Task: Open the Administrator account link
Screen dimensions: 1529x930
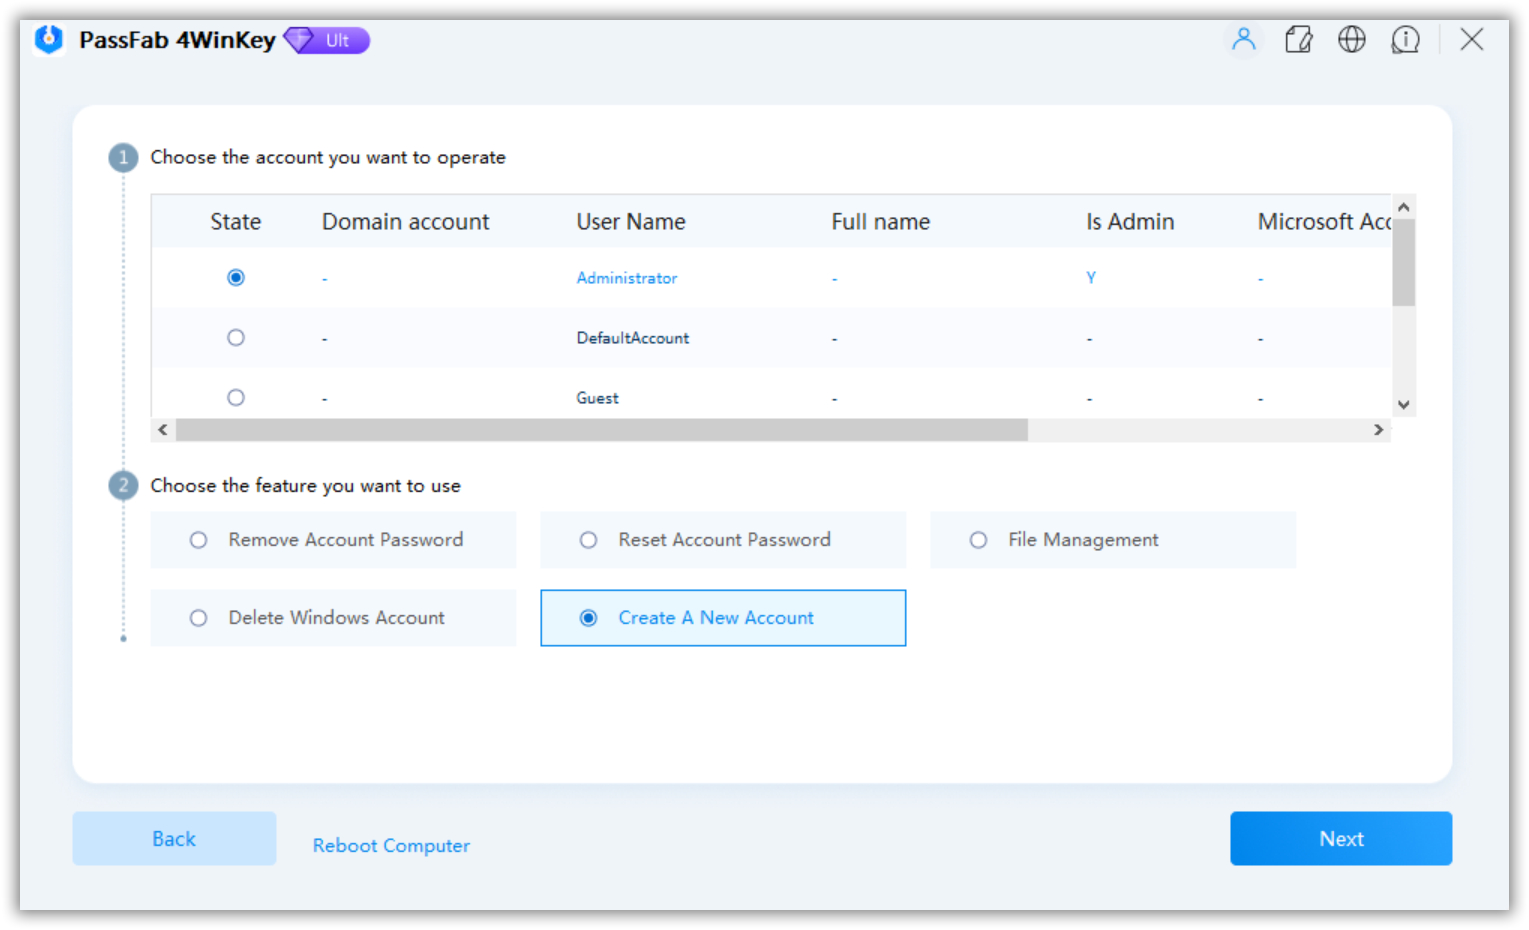Action: (626, 277)
